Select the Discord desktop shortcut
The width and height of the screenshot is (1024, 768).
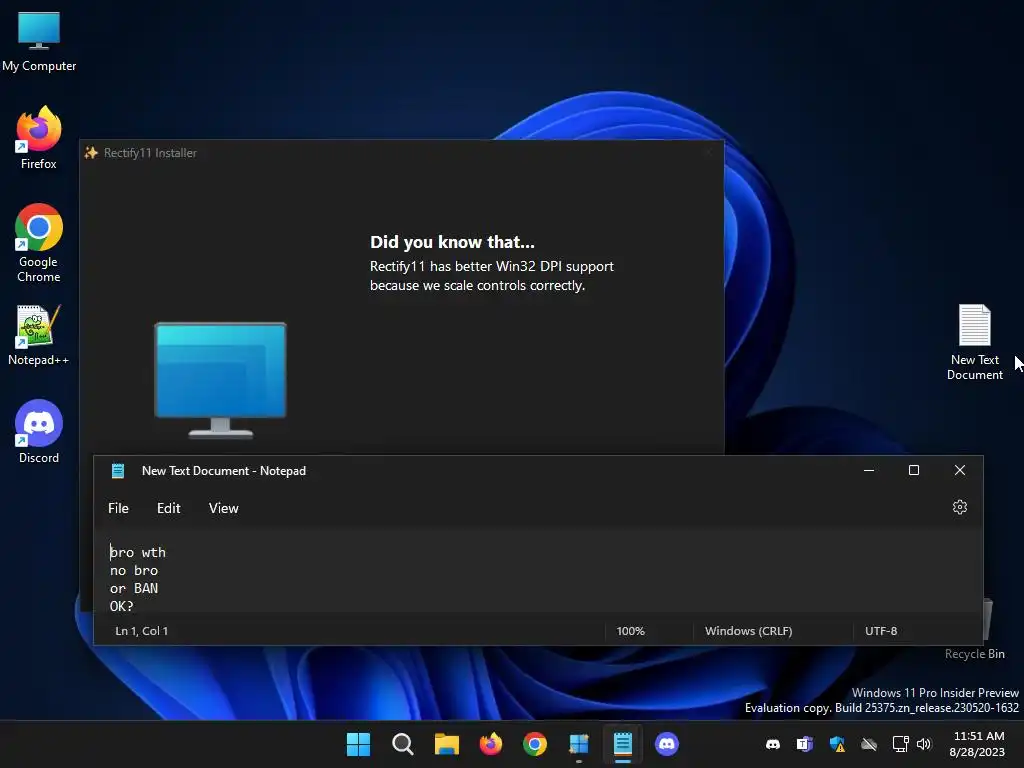click(x=39, y=432)
